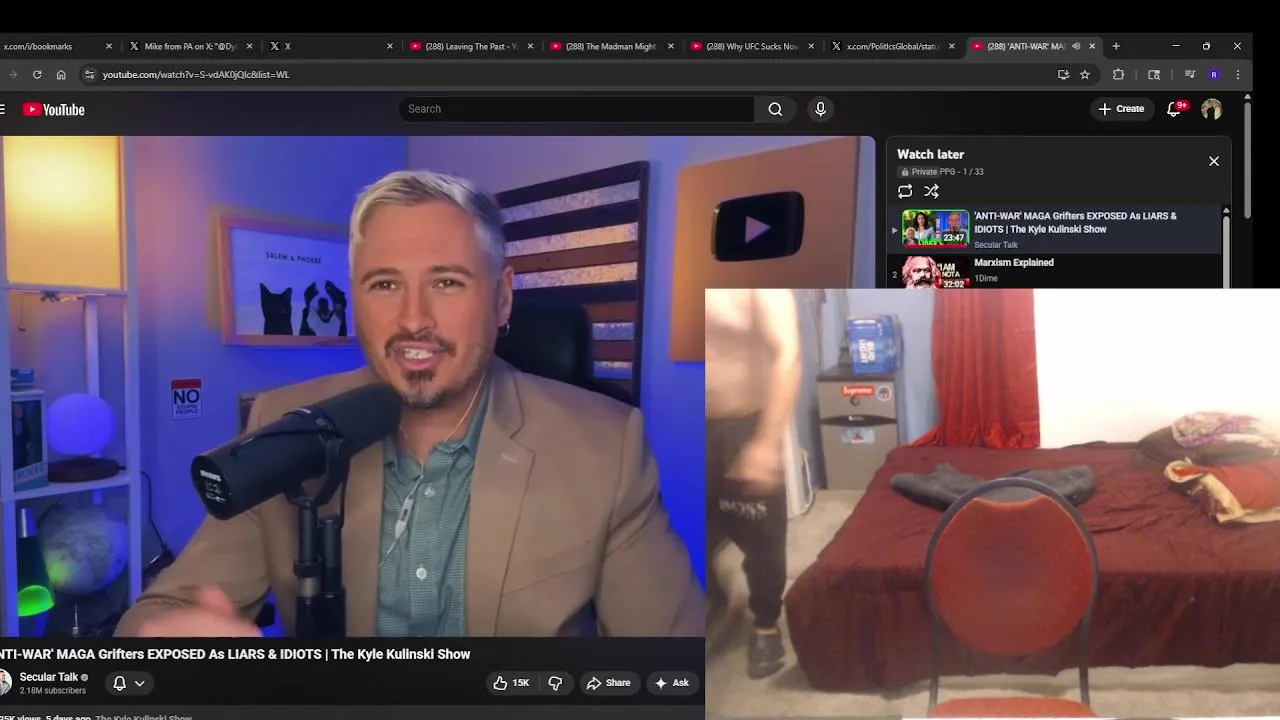Close the active 'ANTI-WAR' MAGA tab

(1092, 46)
